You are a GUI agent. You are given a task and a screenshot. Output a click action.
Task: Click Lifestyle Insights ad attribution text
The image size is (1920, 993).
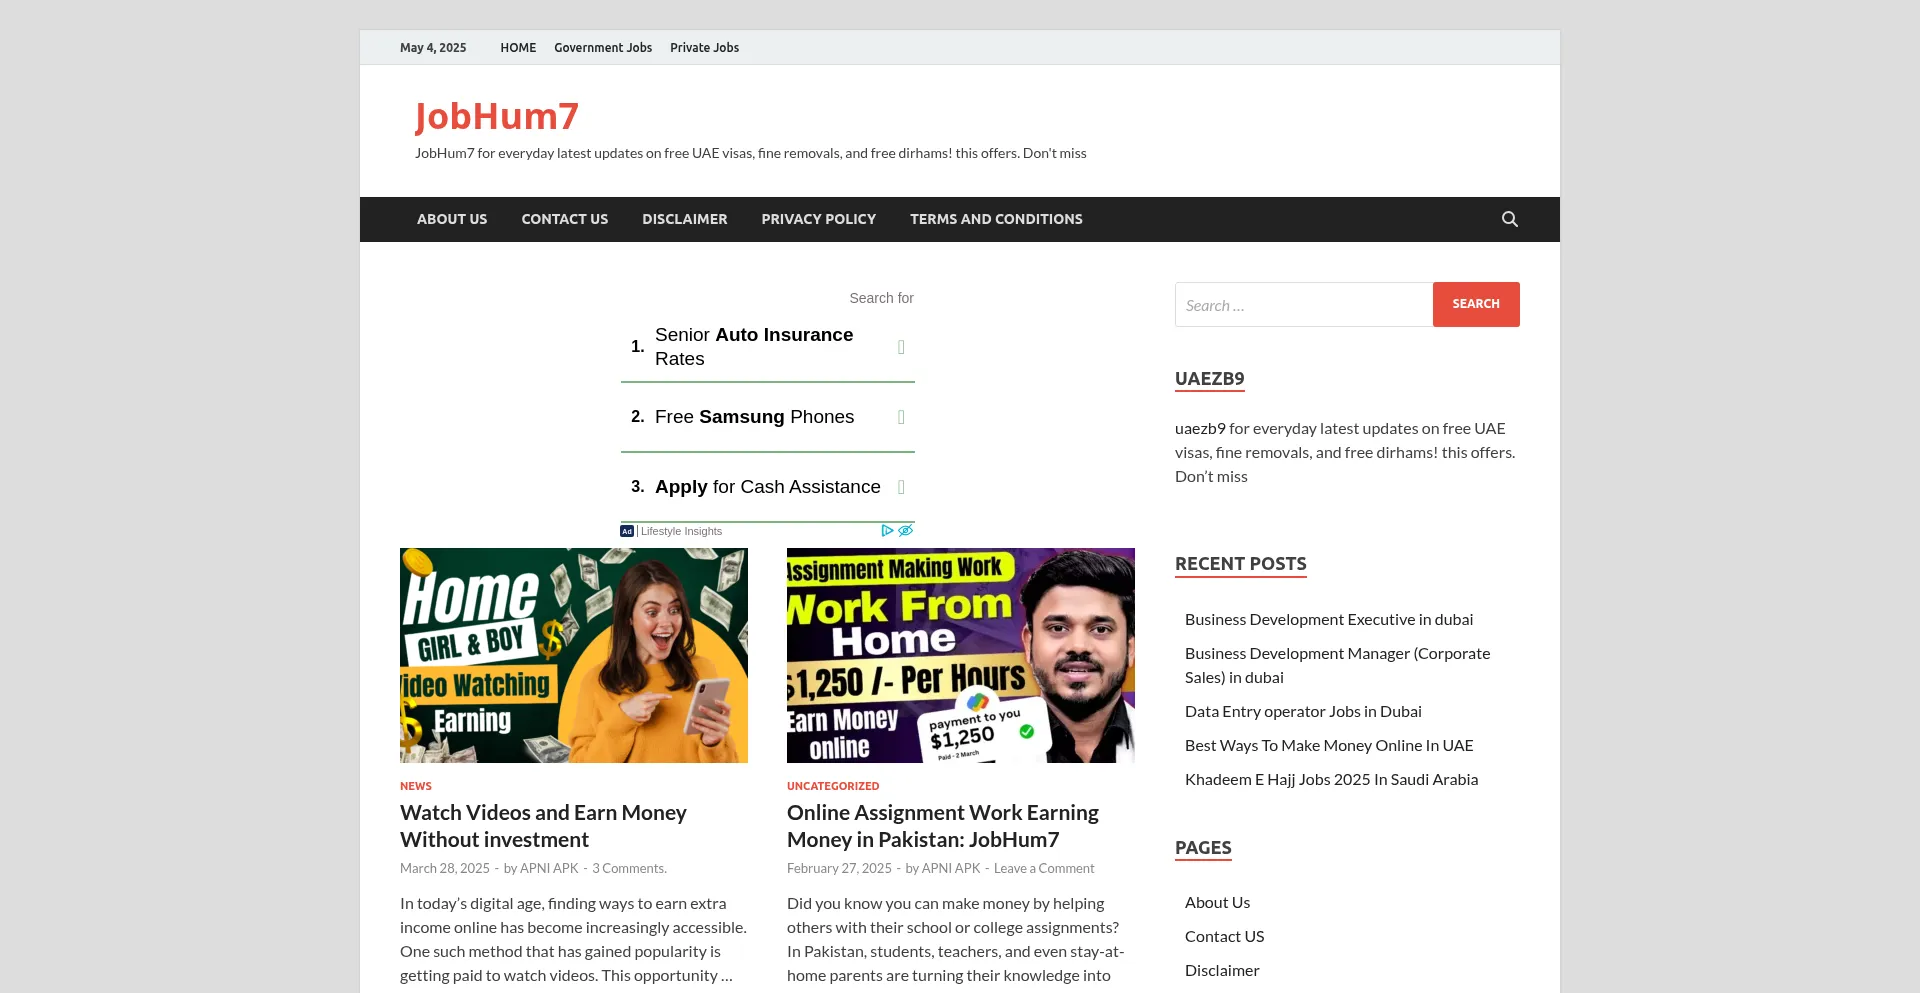coord(681,531)
